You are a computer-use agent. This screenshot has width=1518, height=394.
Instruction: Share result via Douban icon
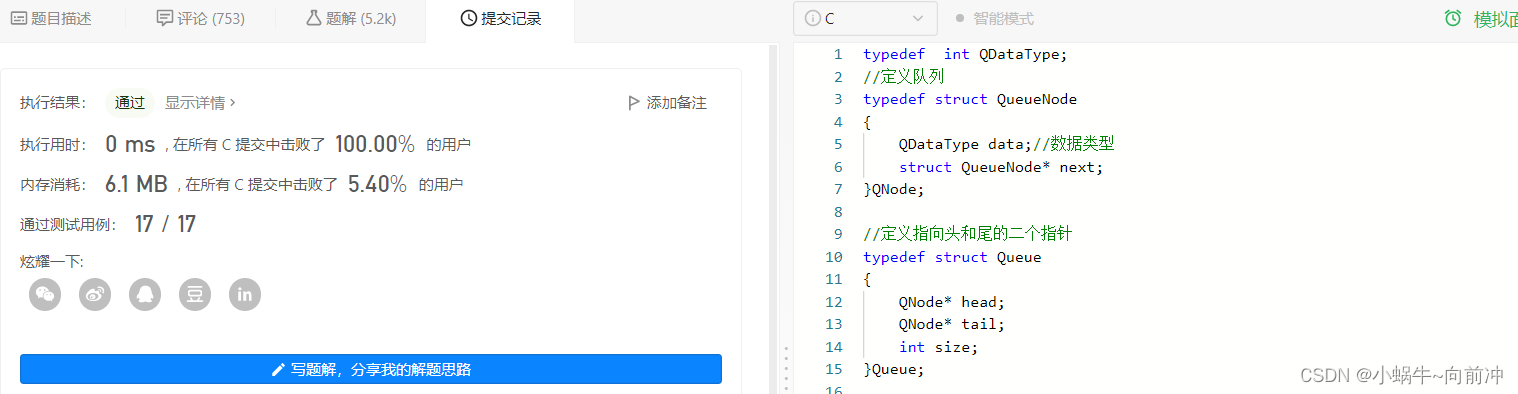click(x=195, y=294)
